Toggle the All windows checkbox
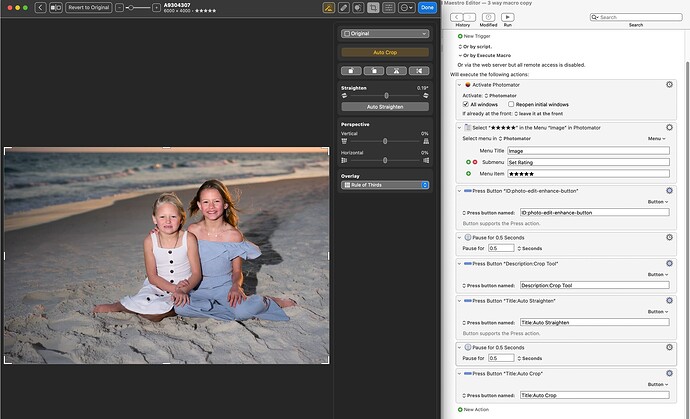Image resolution: width=690 pixels, height=419 pixels. [466, 104]
